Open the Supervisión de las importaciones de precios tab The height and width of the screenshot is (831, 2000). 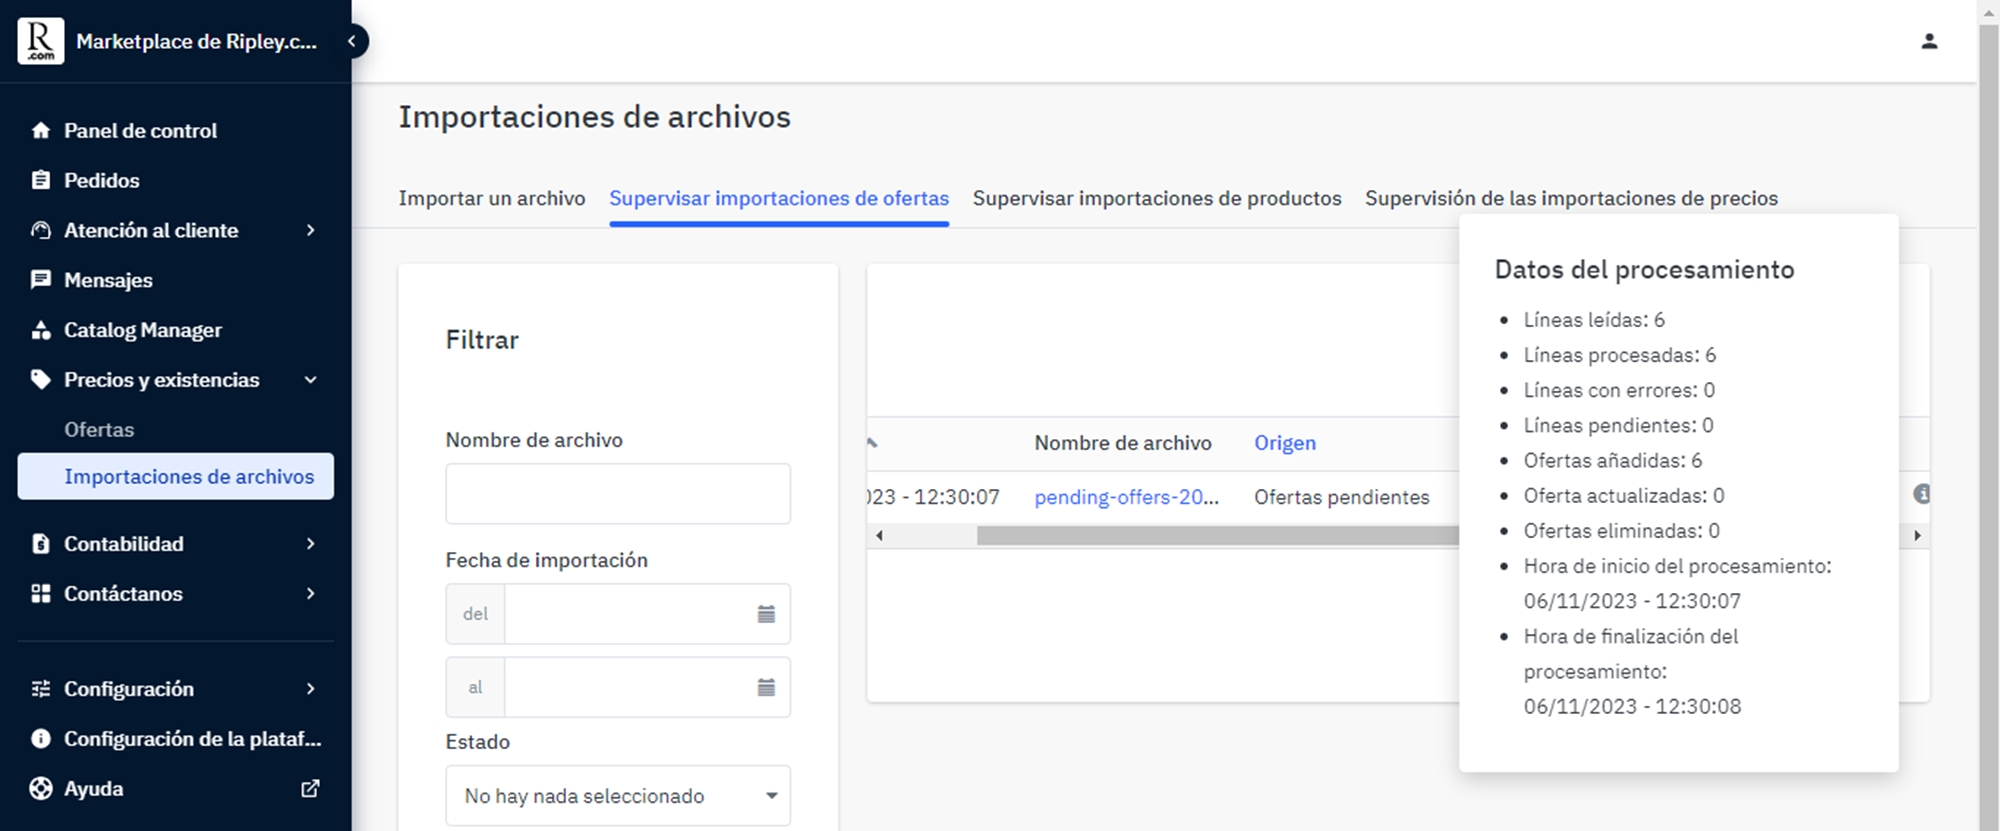point(1571,198)
